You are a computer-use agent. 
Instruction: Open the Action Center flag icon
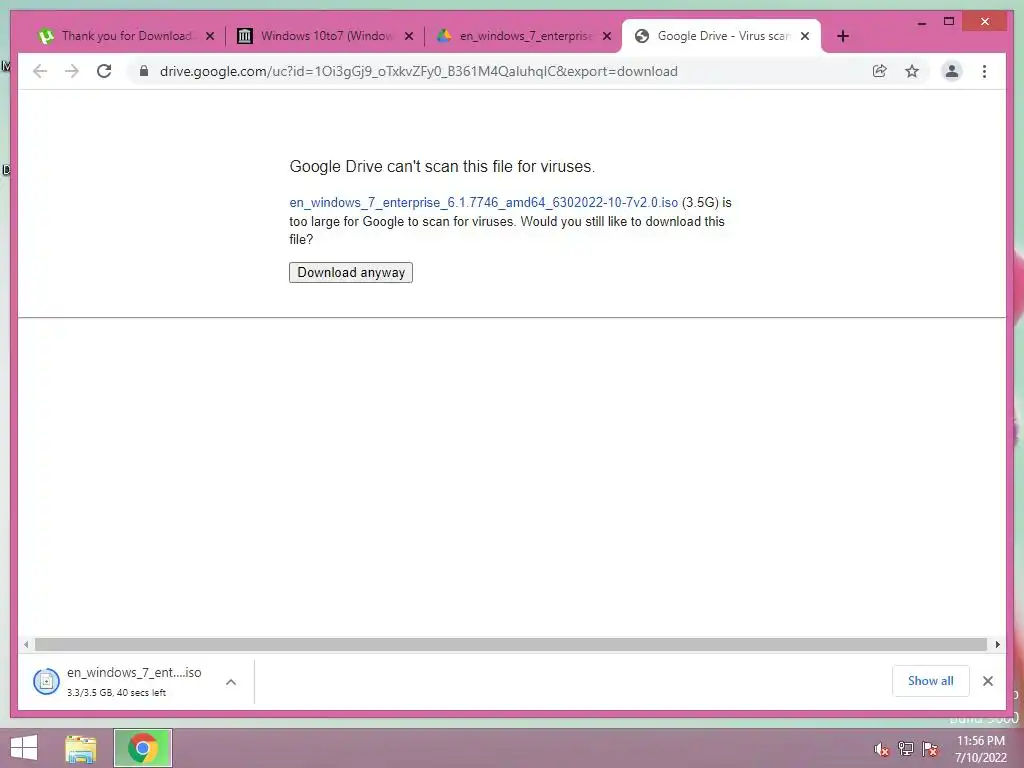(930, 749)
